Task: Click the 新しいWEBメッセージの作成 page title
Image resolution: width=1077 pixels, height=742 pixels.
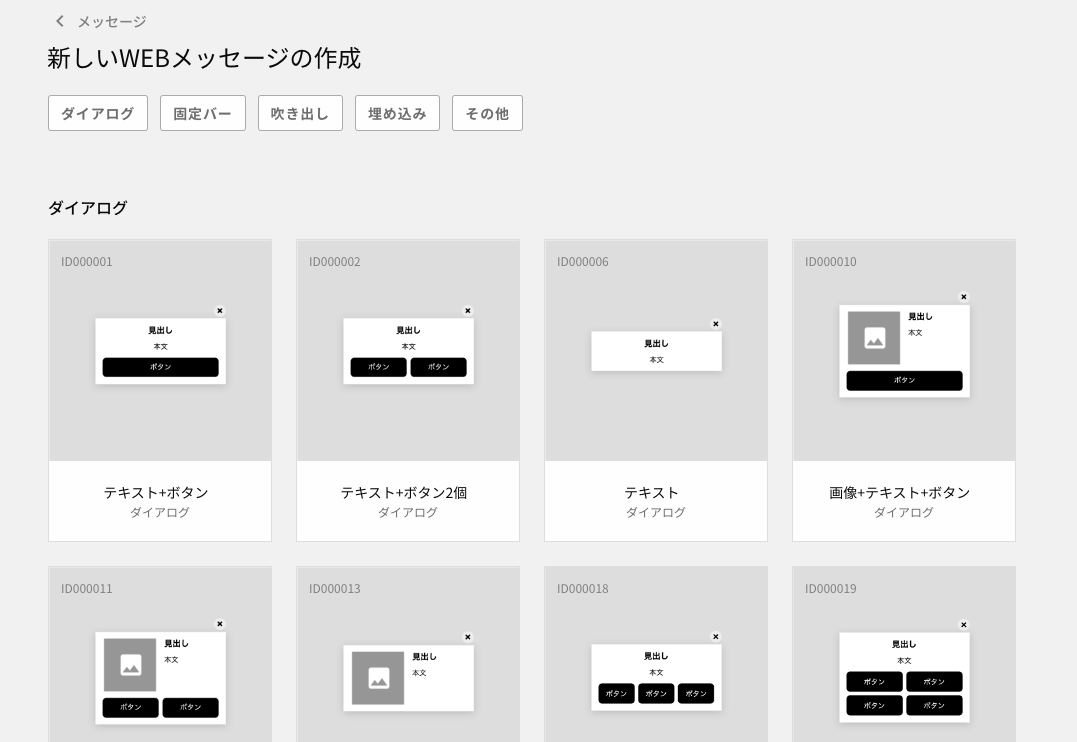Action: tap(204, 58)
